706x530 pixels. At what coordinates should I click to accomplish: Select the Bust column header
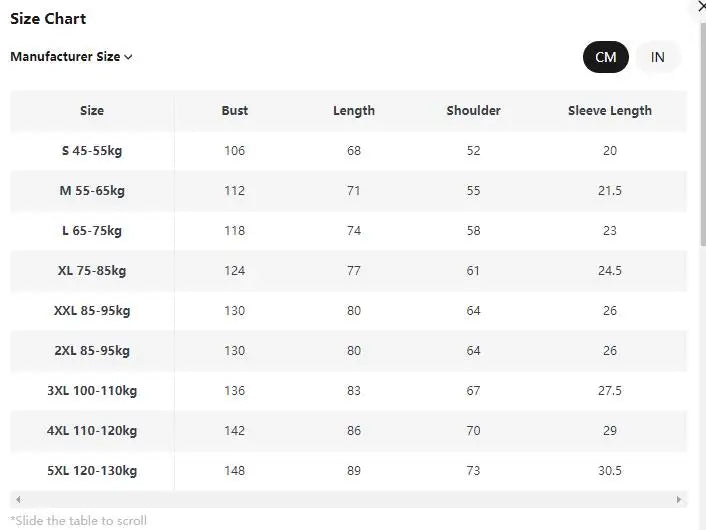[x=235, y=111]
